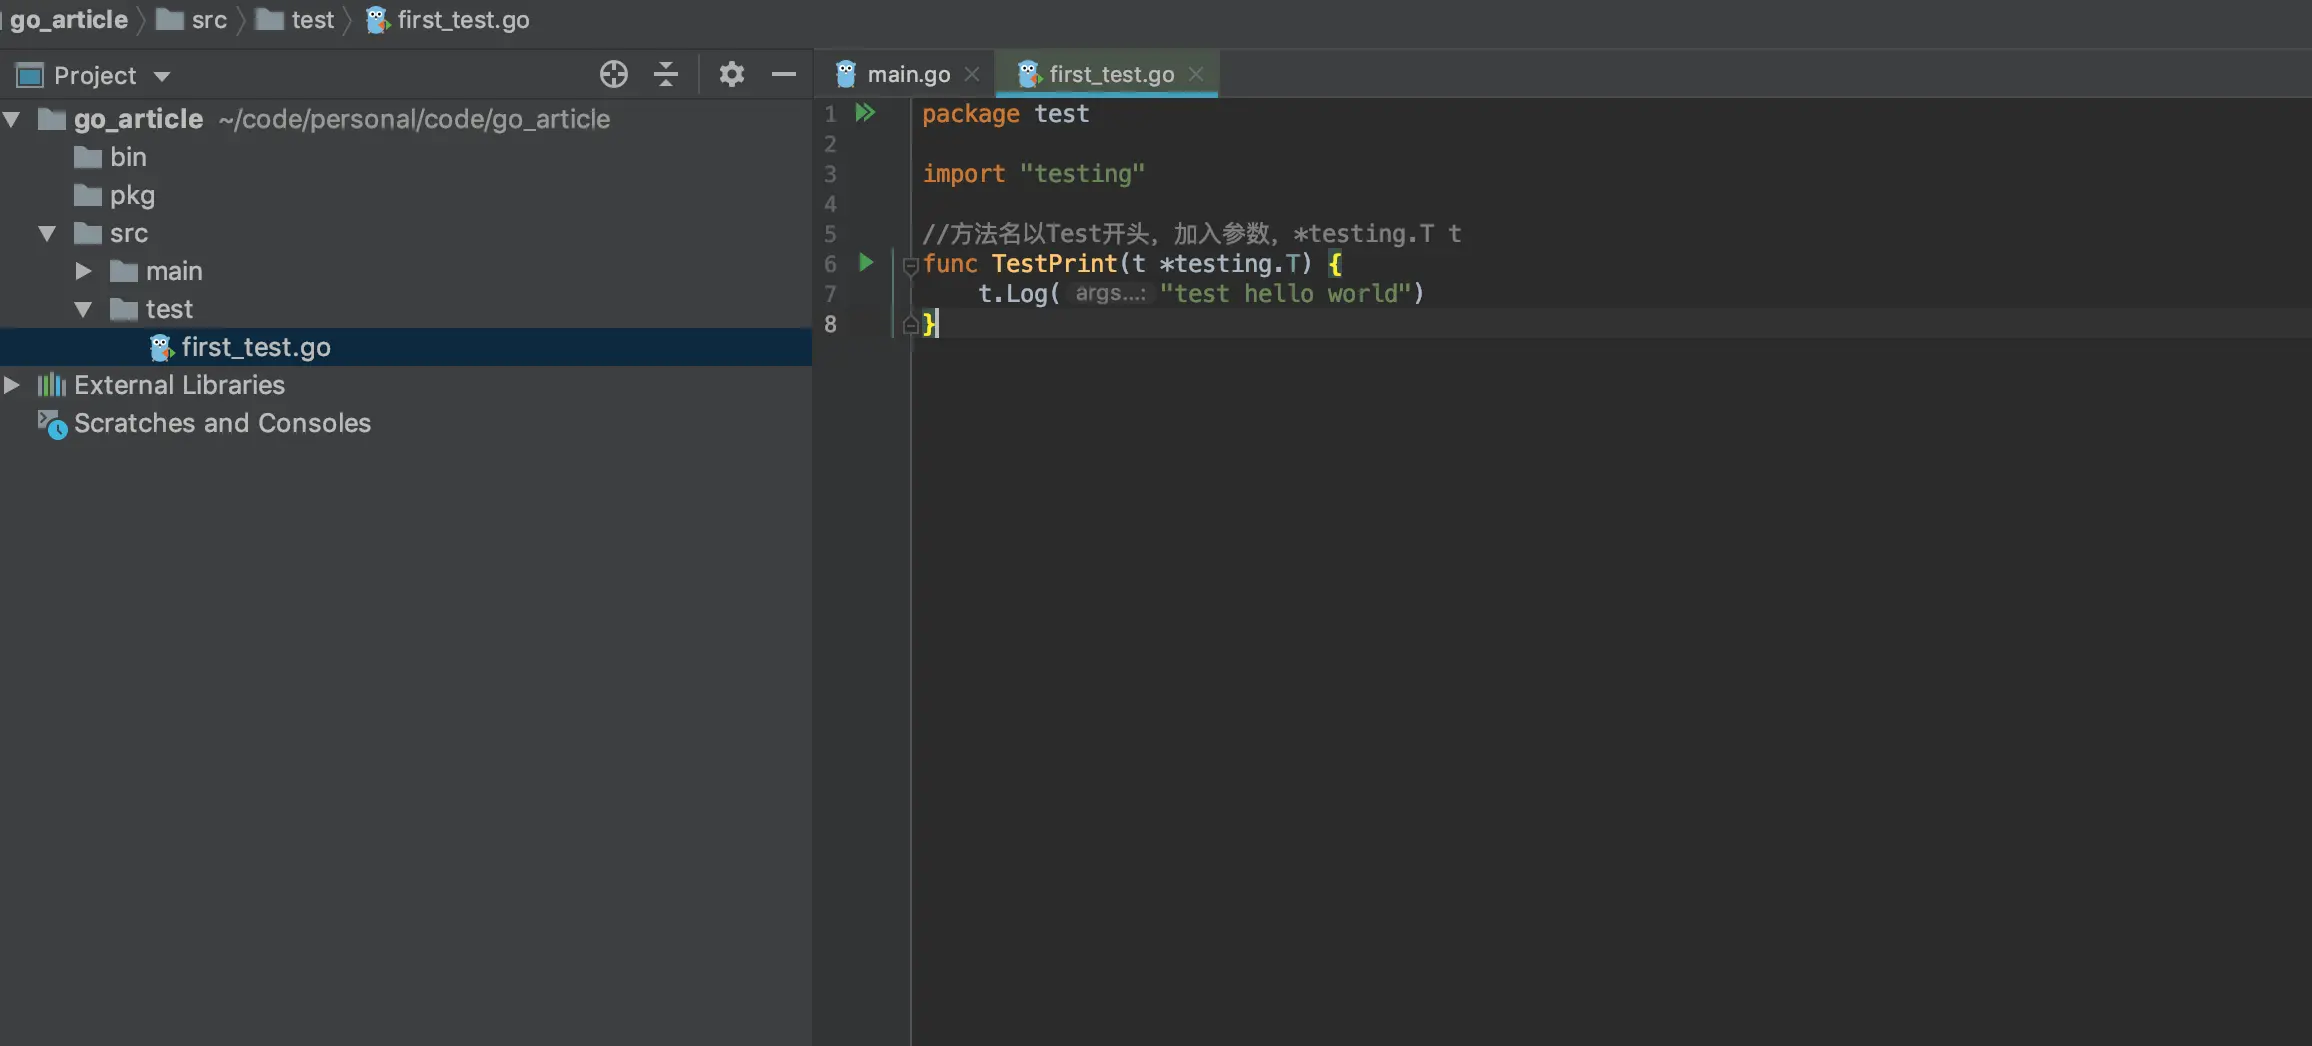Click test in the breadcrumb bar
2312x1046 pixels.
click(312, 20)
